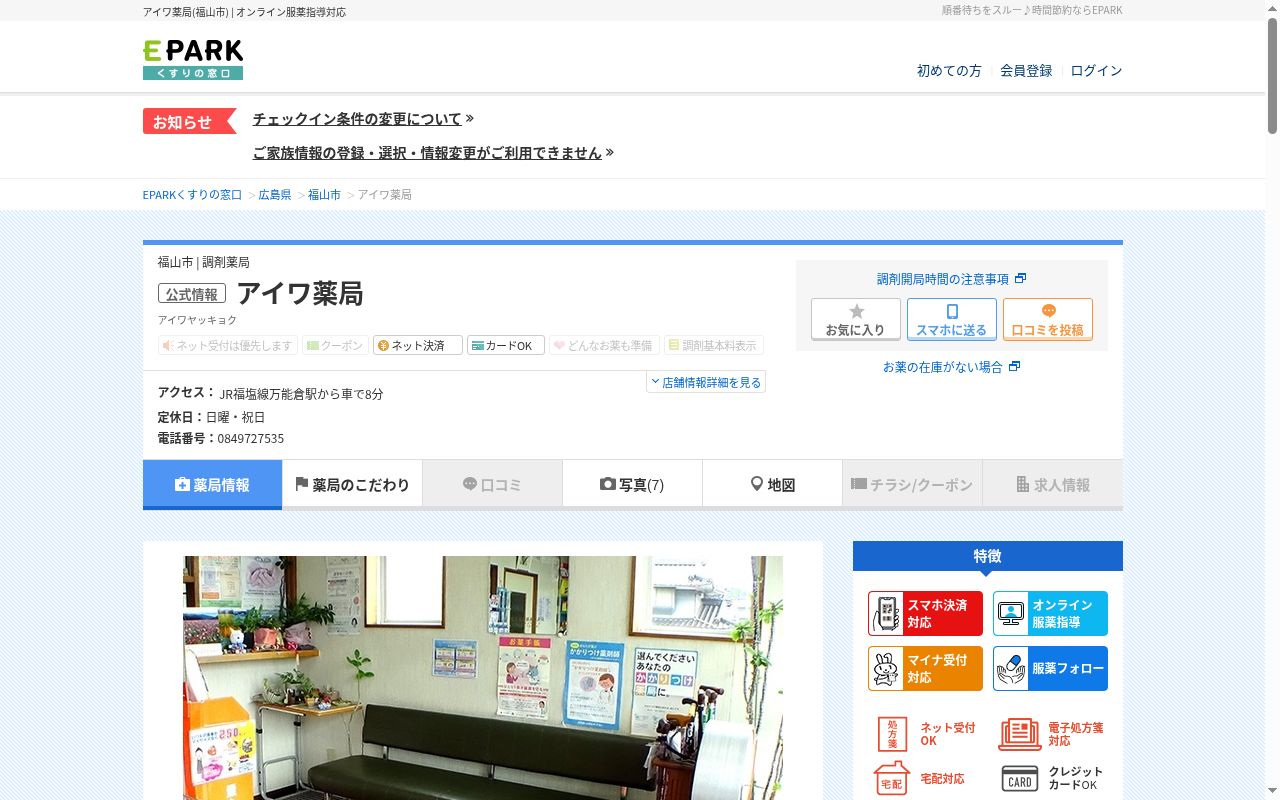
Task: Click the phone number 0849727535
Action: [251, 438]
